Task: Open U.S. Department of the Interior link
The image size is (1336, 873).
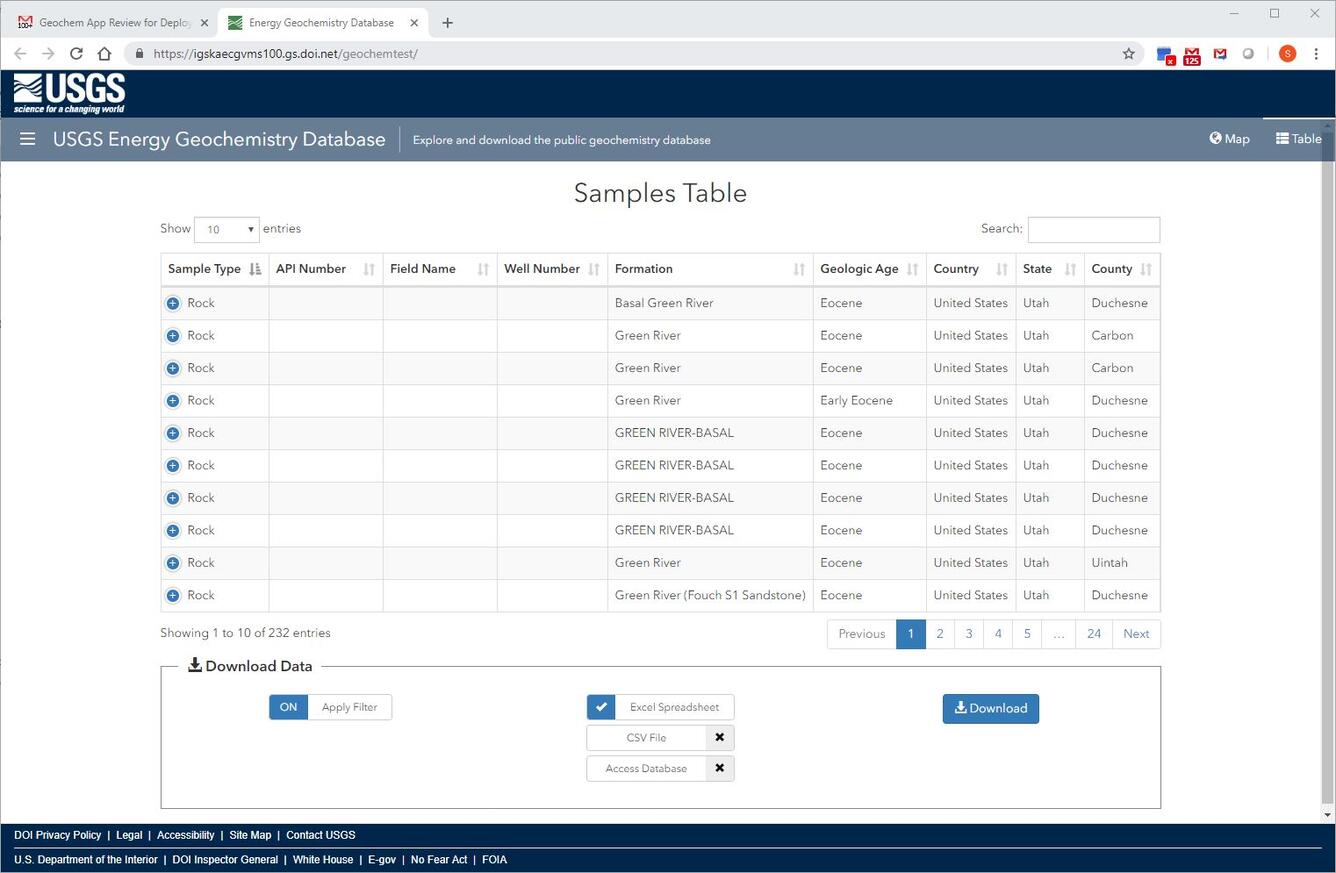Action: (86, 860)
